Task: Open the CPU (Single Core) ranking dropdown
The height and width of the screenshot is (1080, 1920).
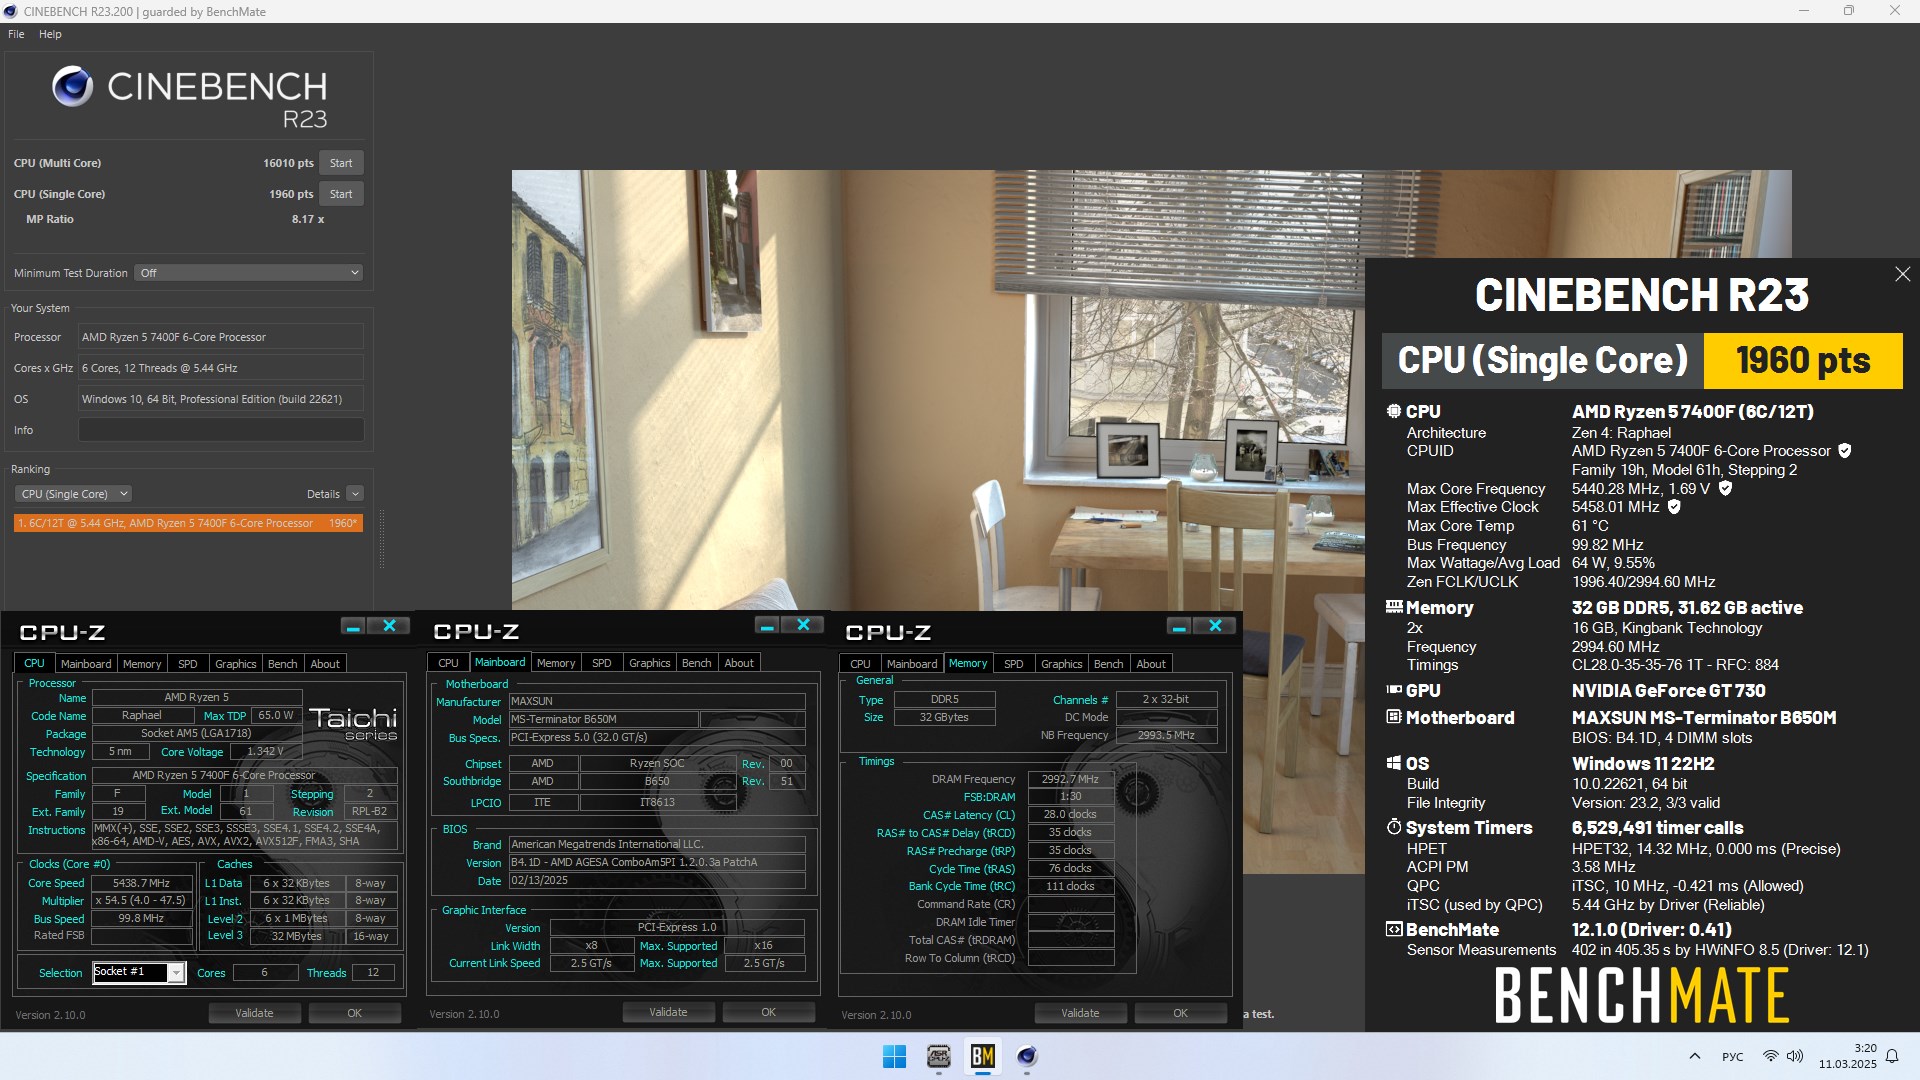Action: point(73,494)
